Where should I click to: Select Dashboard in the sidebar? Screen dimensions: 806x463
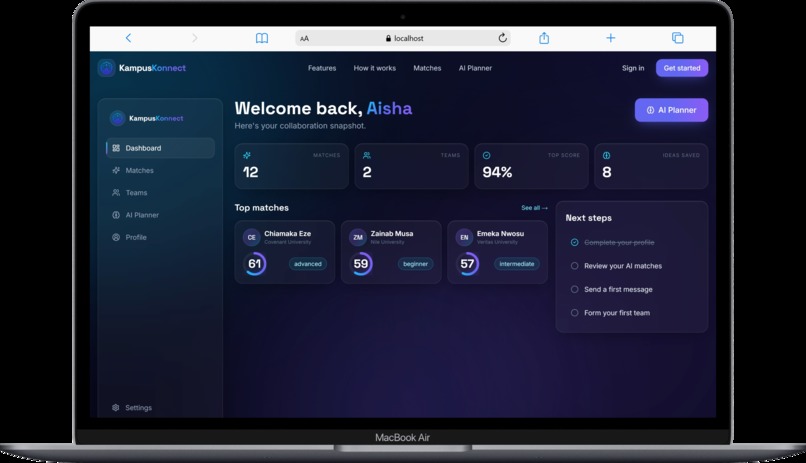160,148
